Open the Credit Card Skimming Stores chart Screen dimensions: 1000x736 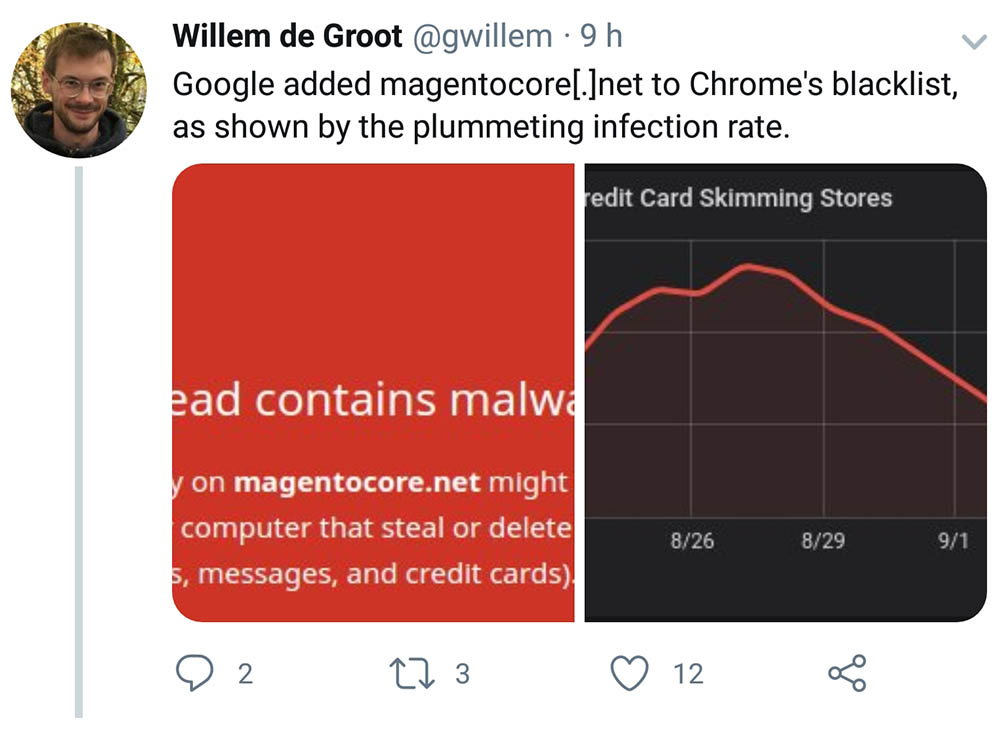786,392
